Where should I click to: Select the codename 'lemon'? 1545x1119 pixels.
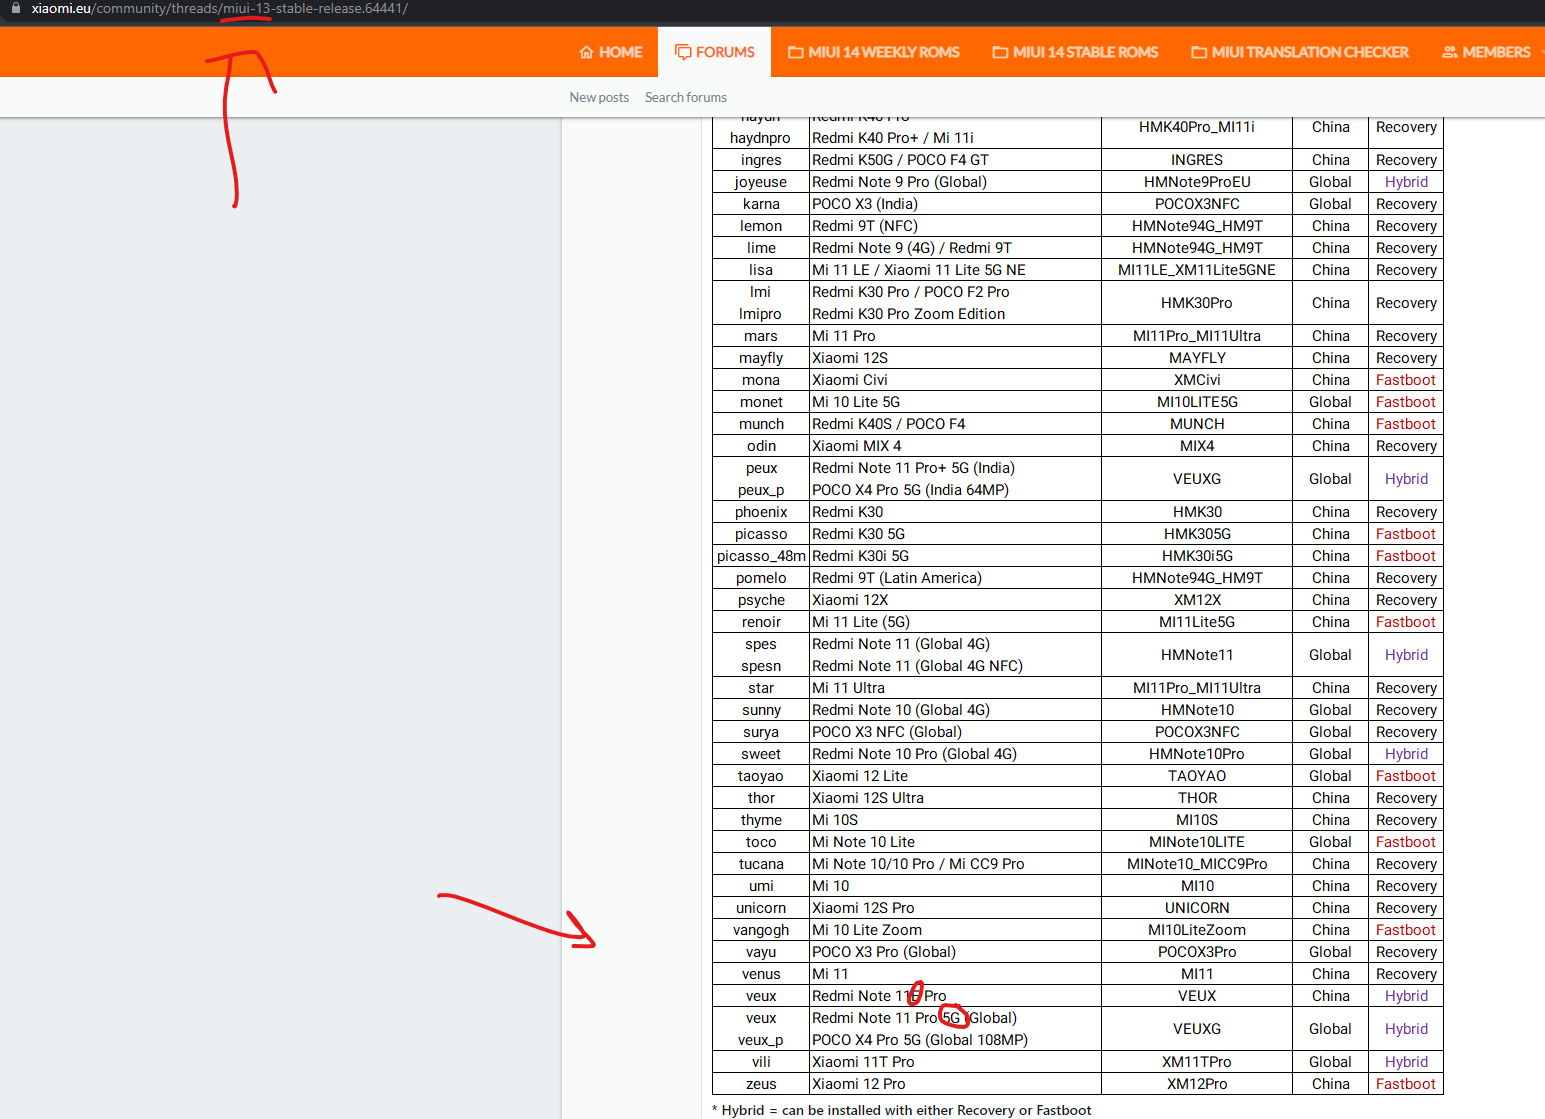coord(761,226)
